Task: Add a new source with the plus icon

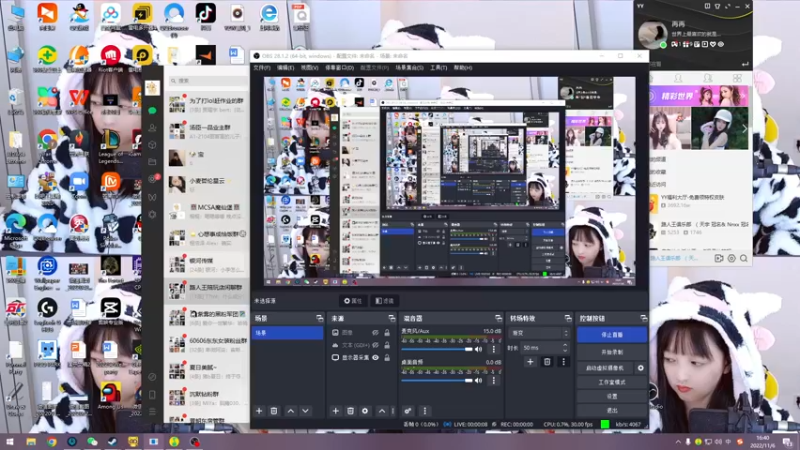Action: [x=336, y=411]
